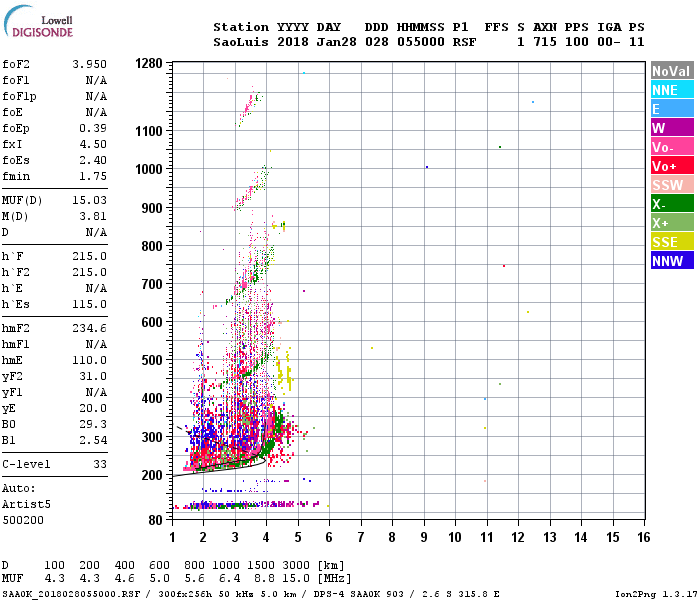Select the NNW blue legend swatch
The height and width of the screenshot is (600, 700).
coord(672,261)
